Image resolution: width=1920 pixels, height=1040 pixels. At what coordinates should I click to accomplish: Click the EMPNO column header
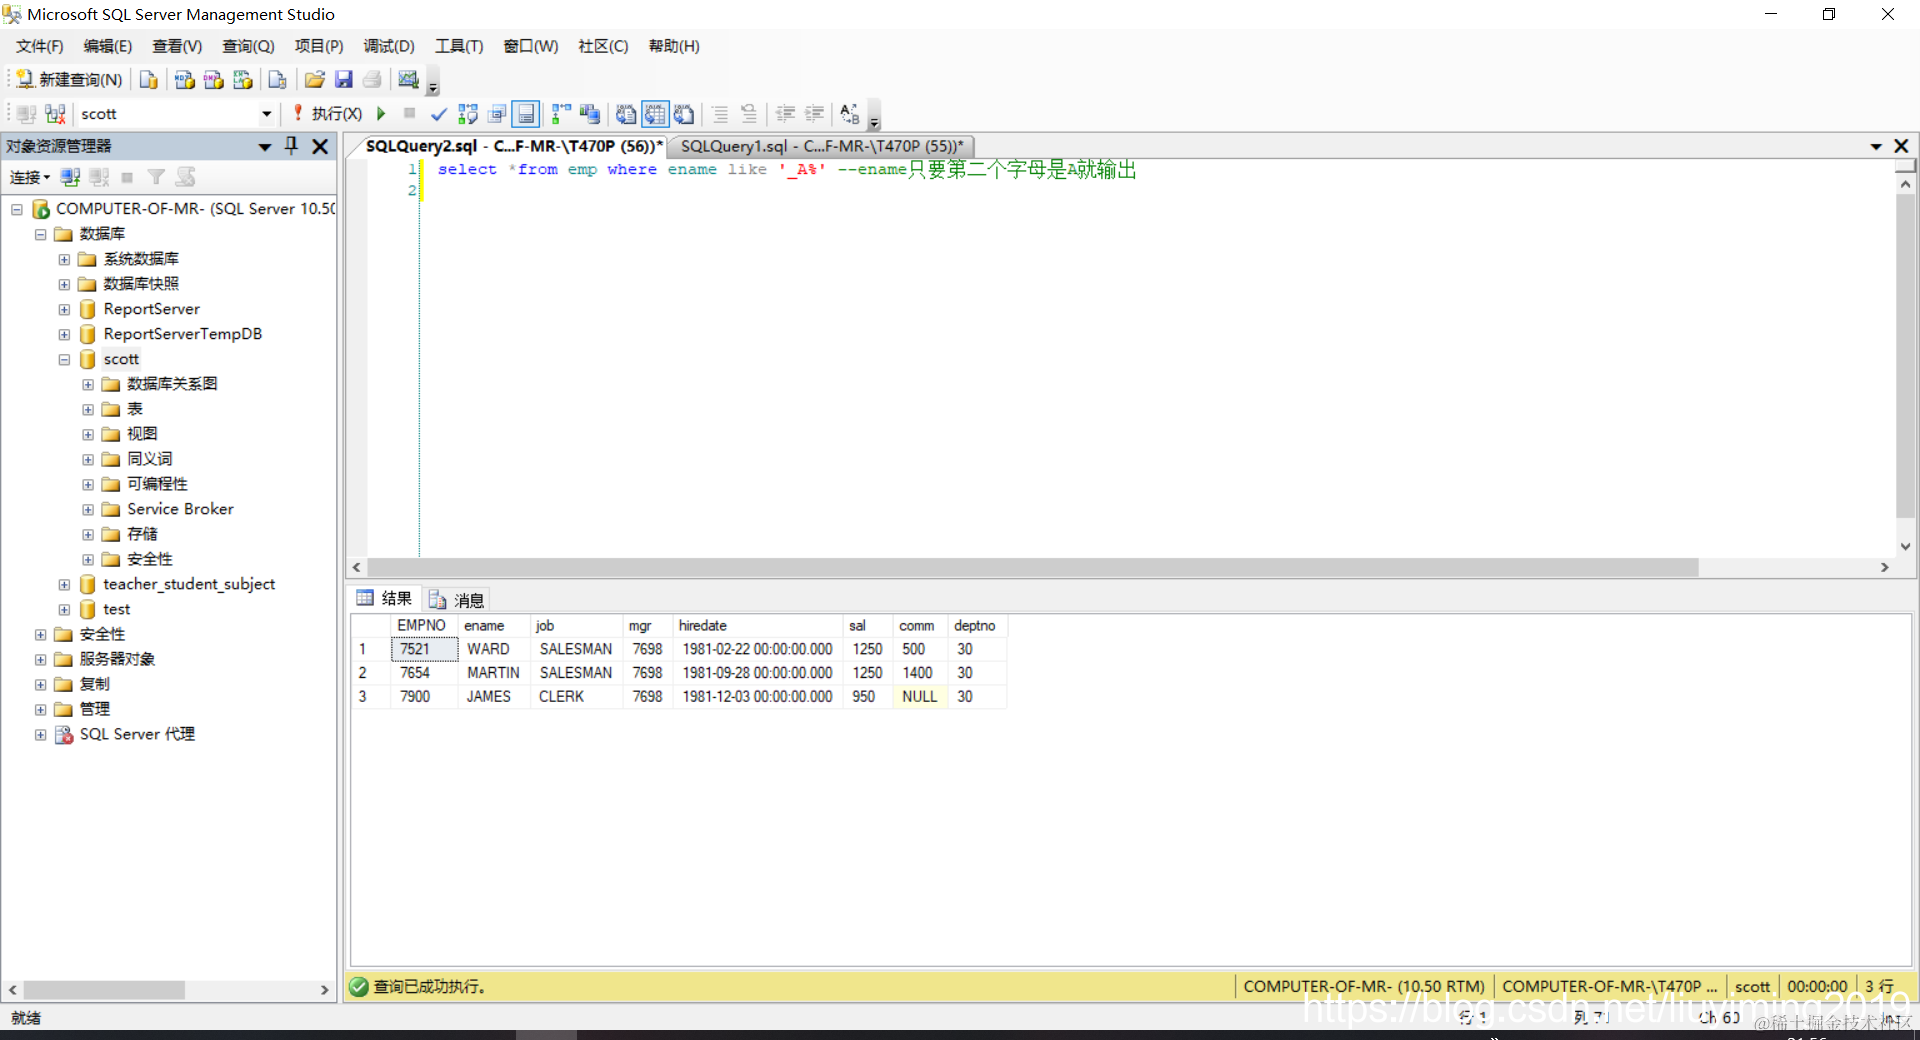click(x=422, y=625)
